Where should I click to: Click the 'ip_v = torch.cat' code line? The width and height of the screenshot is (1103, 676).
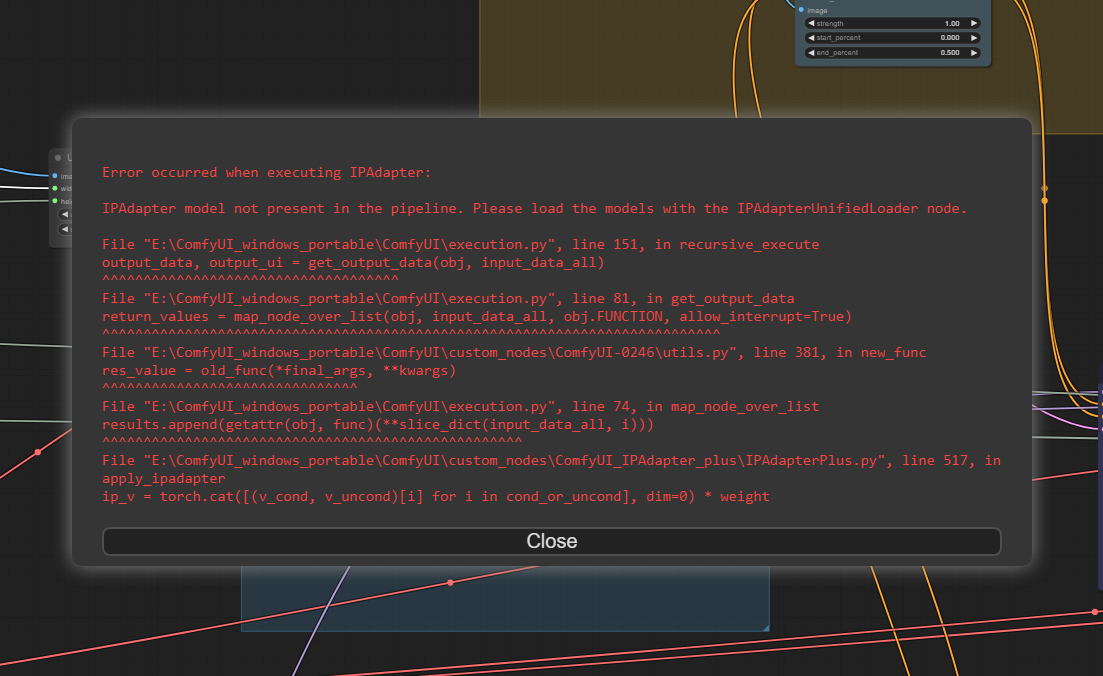click(436, 497)
